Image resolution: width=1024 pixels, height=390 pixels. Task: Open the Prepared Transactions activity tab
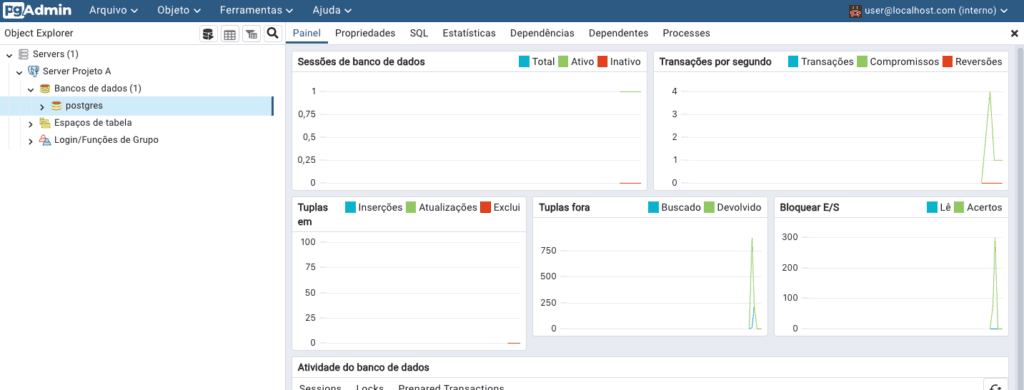coord(451,387)
